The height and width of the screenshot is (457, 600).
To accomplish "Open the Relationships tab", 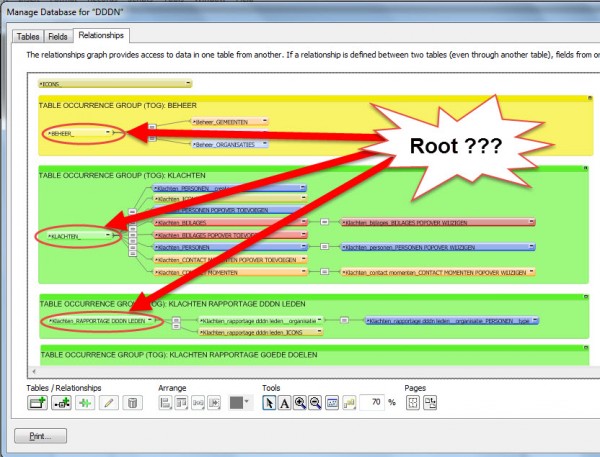I will [x=102, y=37].
